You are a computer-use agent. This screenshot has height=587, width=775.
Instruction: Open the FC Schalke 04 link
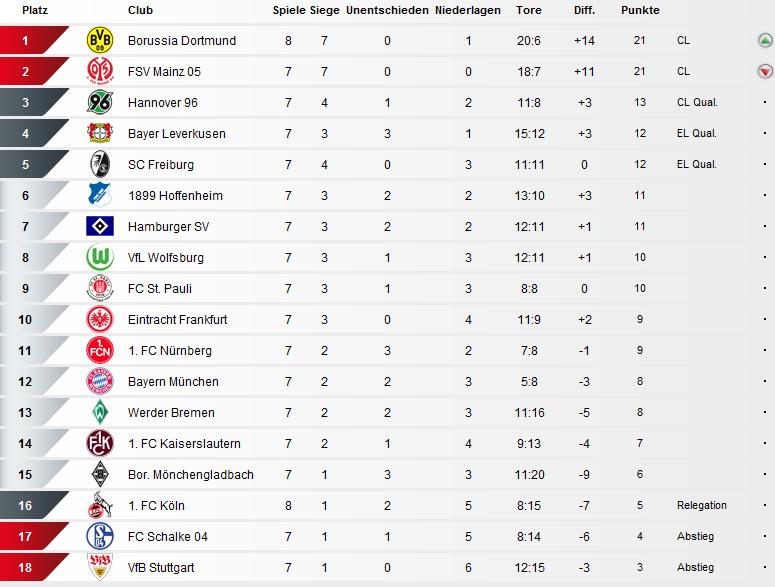(x=168, y=537)
